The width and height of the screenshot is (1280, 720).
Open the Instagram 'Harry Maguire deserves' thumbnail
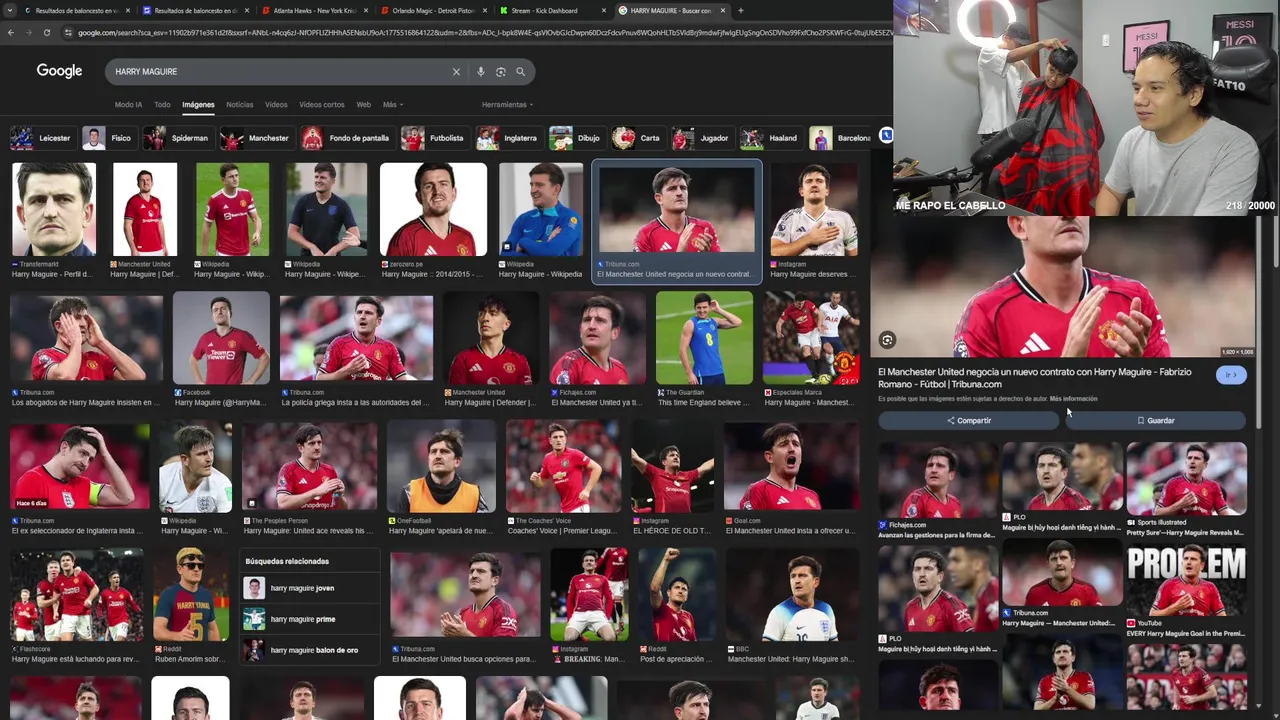point(814,210)
